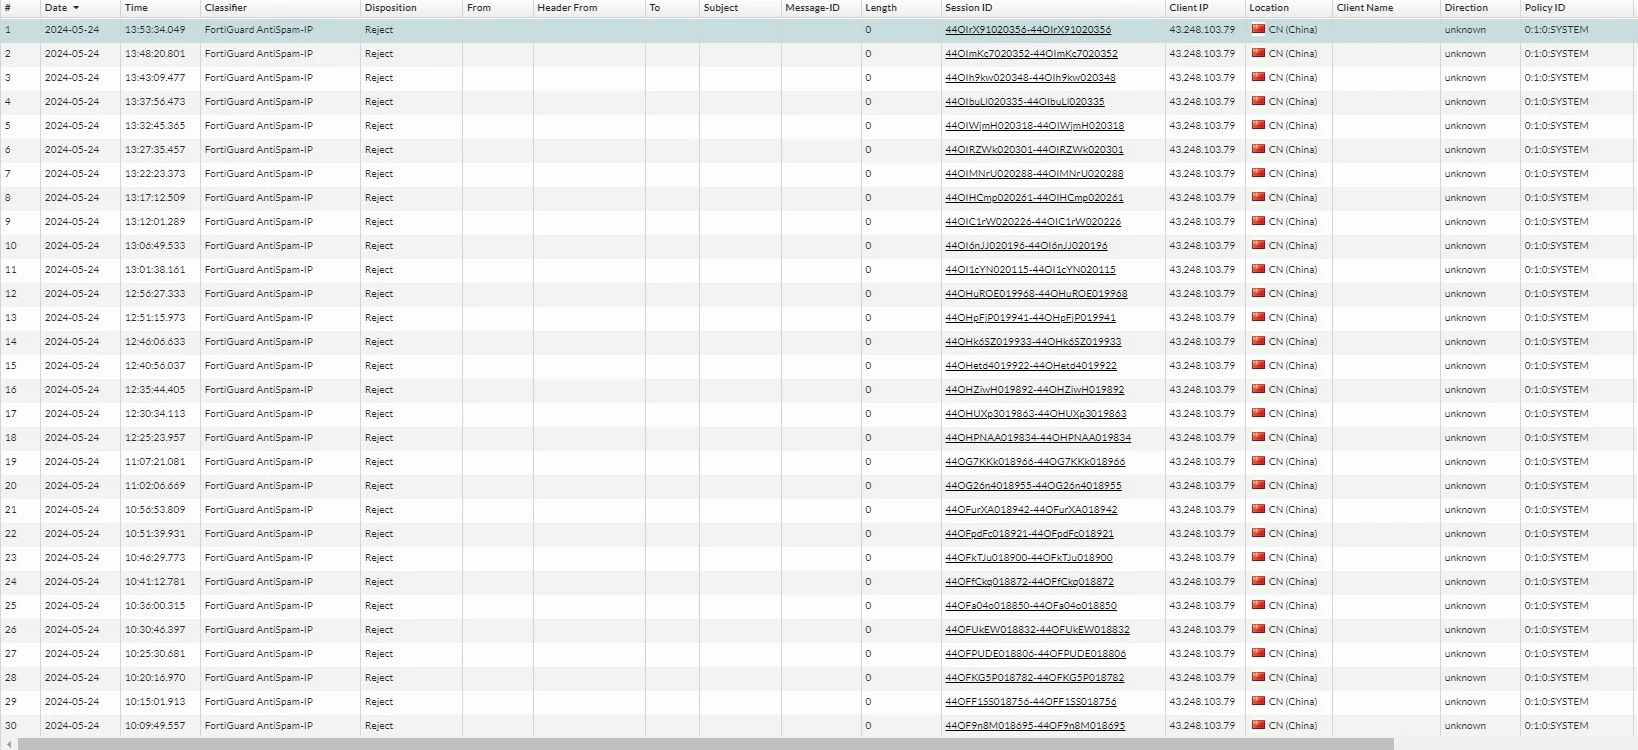Click the China flag in the 13:17:12.509 row
This screenshot has height=750, width=1638.
tap(1258, 197)
